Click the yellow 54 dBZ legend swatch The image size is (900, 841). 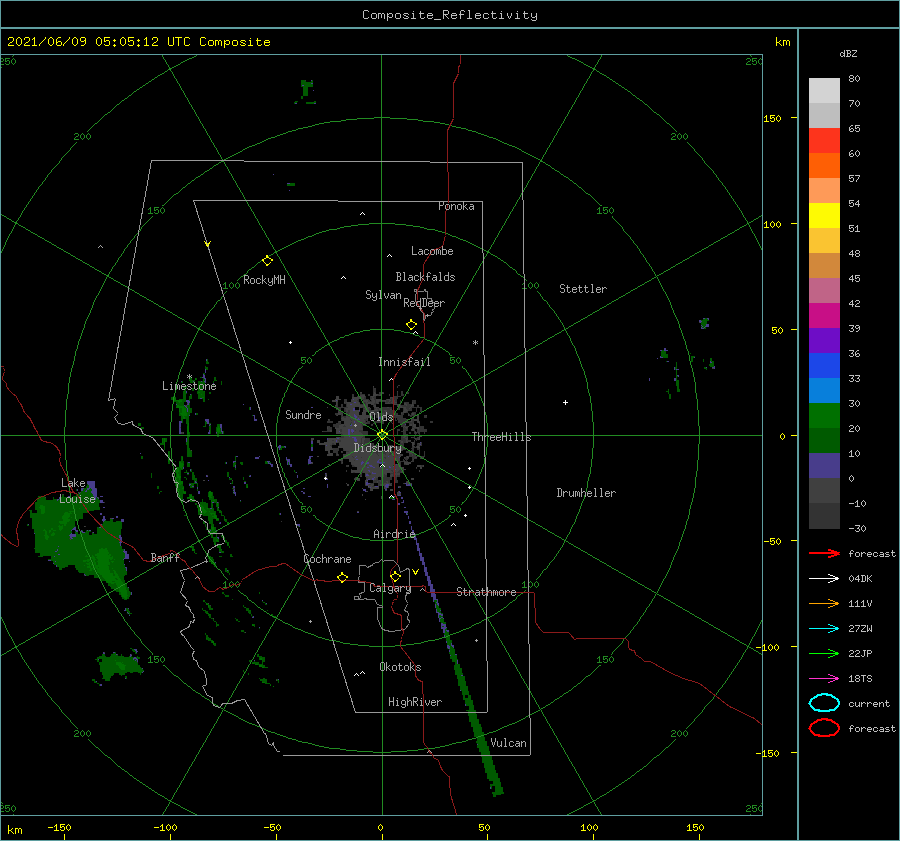point(824,215)
